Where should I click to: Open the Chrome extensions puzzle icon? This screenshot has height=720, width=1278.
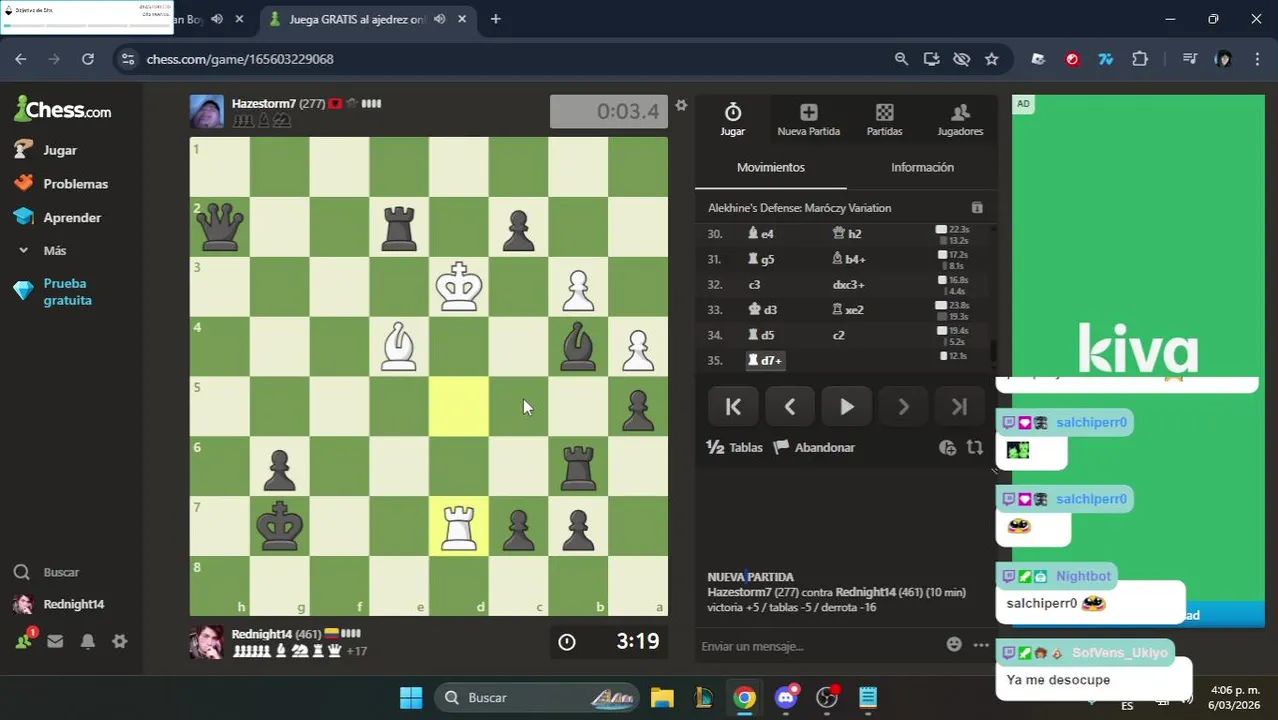[x=1139, y=59]
